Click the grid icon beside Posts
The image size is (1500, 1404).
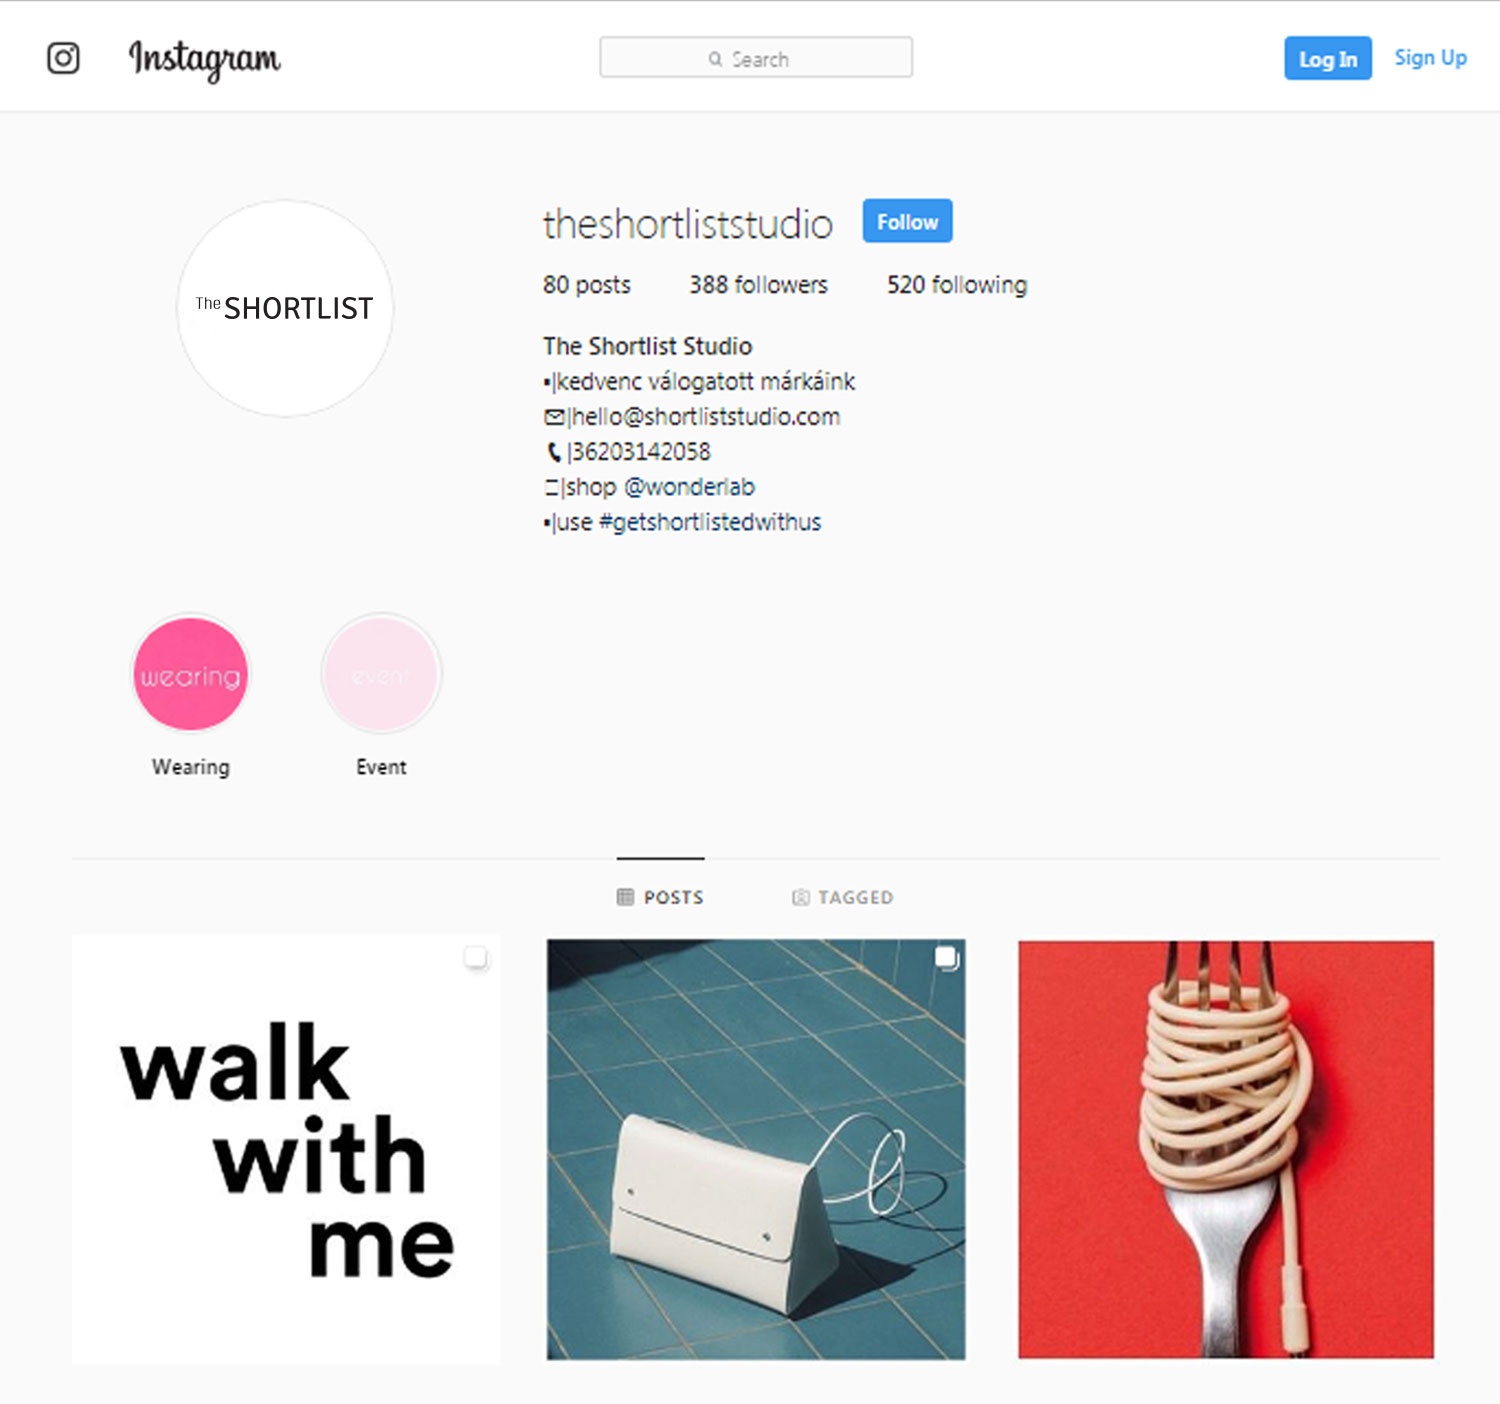(625, 897)
